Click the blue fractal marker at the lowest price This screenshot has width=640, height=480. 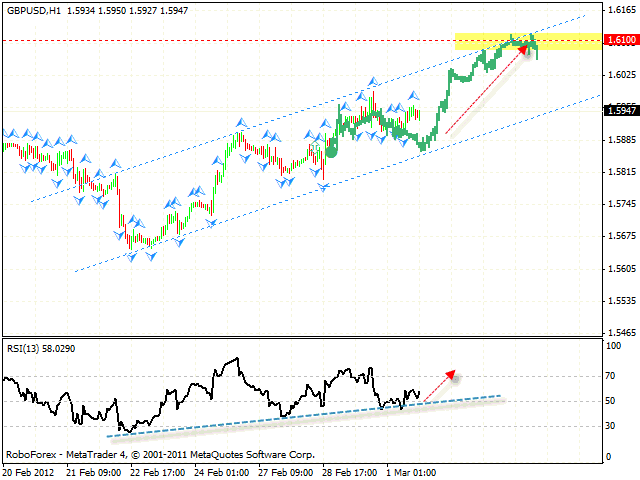131,257
